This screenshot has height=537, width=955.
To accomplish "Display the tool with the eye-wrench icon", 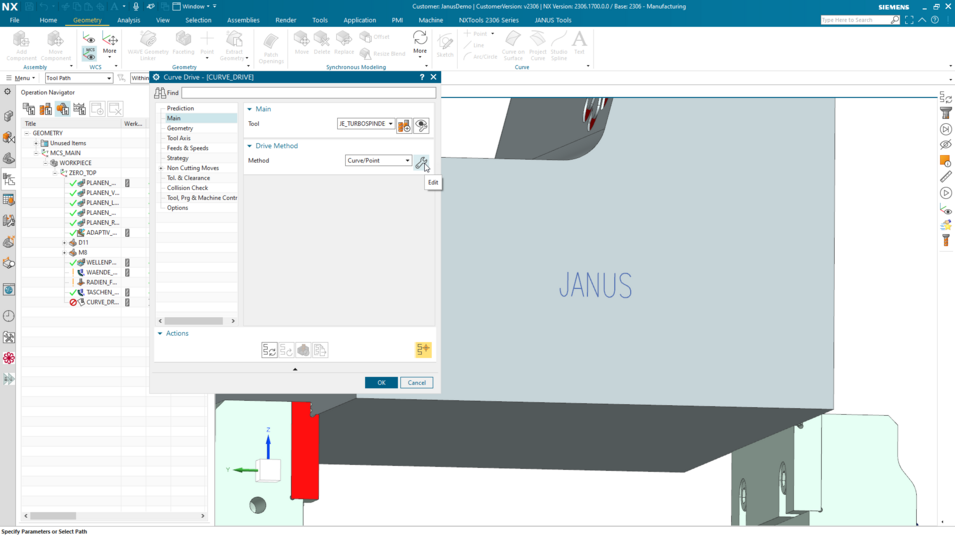I will coord(421,125).
